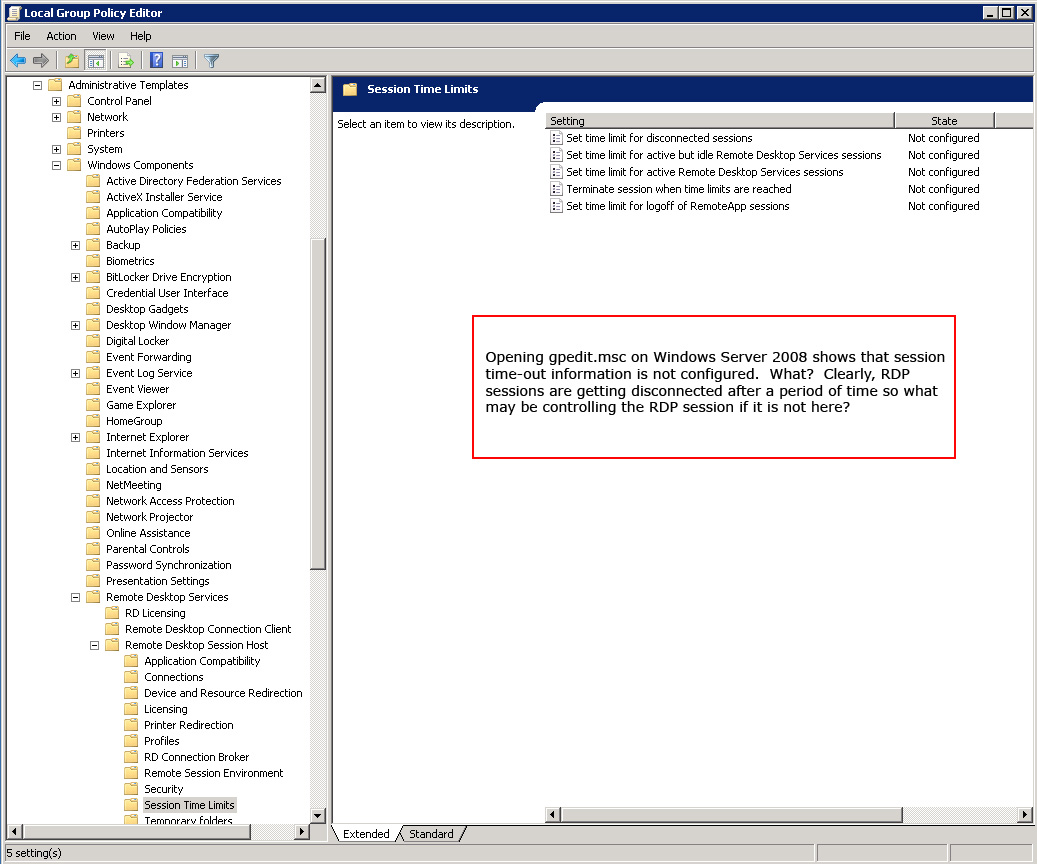
Task: Open the File menu
Action: click(x=22, y=36)
